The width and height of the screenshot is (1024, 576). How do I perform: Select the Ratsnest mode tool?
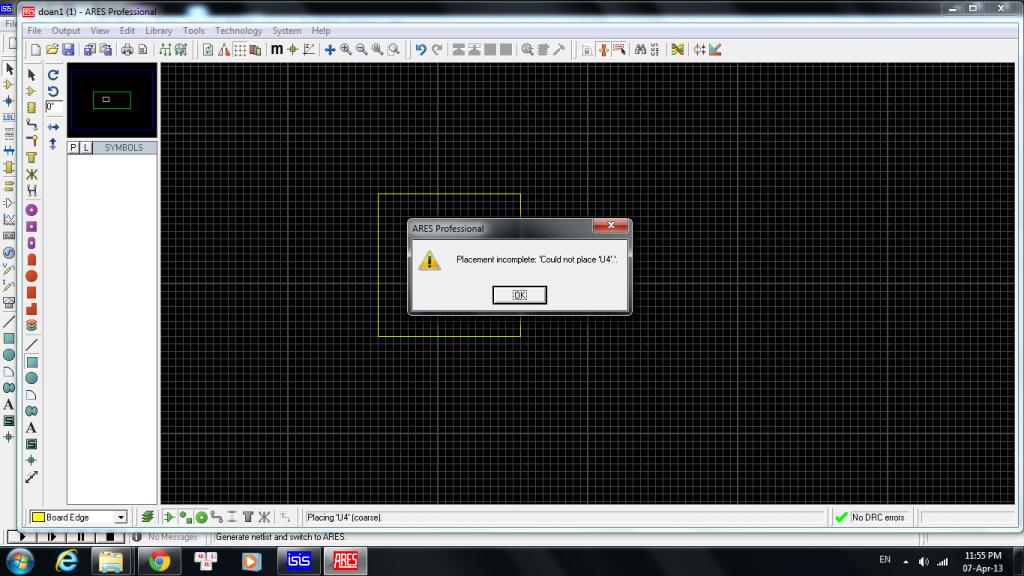tap(31, 174)
